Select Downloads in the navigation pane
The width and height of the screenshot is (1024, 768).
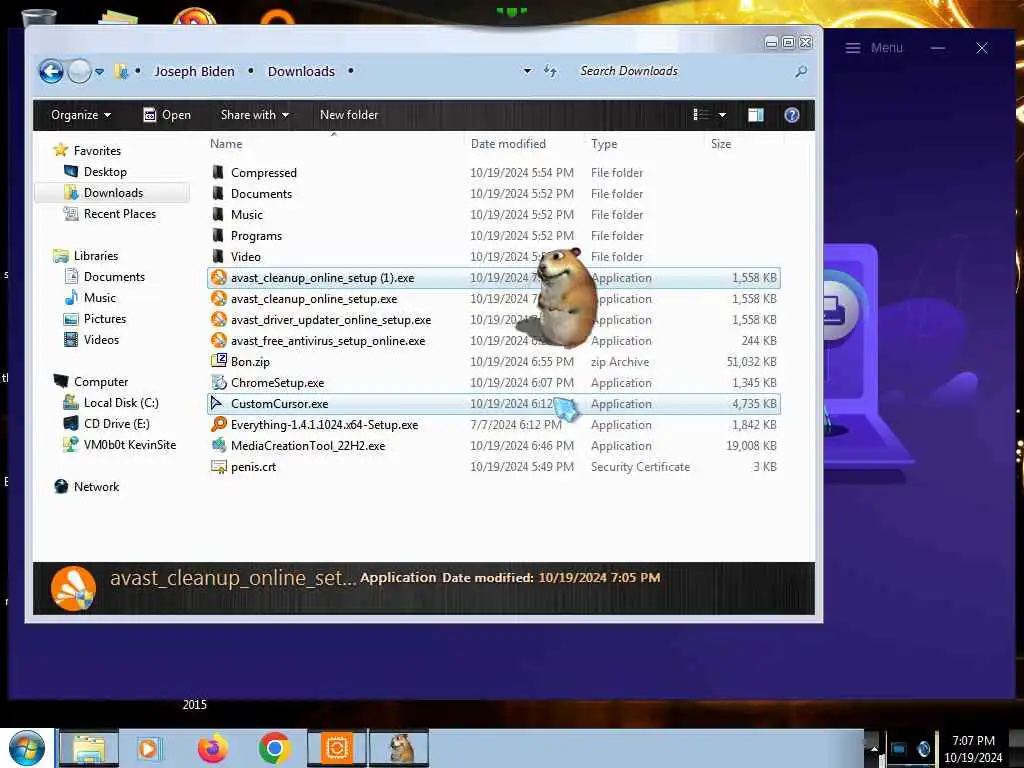pyautogui.click(x=113, y=193)
